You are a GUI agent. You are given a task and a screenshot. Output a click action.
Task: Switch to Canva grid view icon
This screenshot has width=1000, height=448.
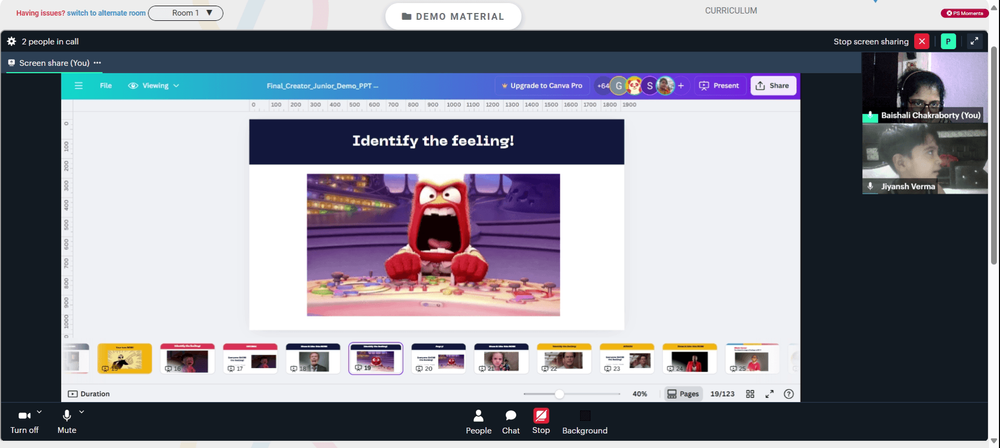[x=750, y=394]
